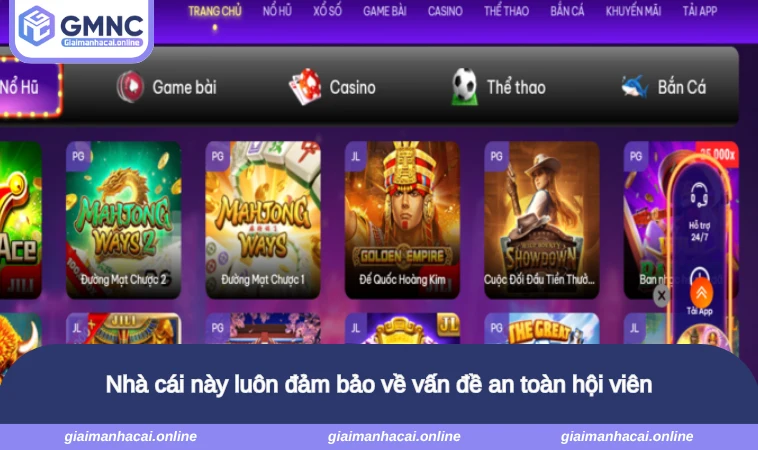
Task: Open the TRANG CHỦ menu item
Action: point(215,11)
